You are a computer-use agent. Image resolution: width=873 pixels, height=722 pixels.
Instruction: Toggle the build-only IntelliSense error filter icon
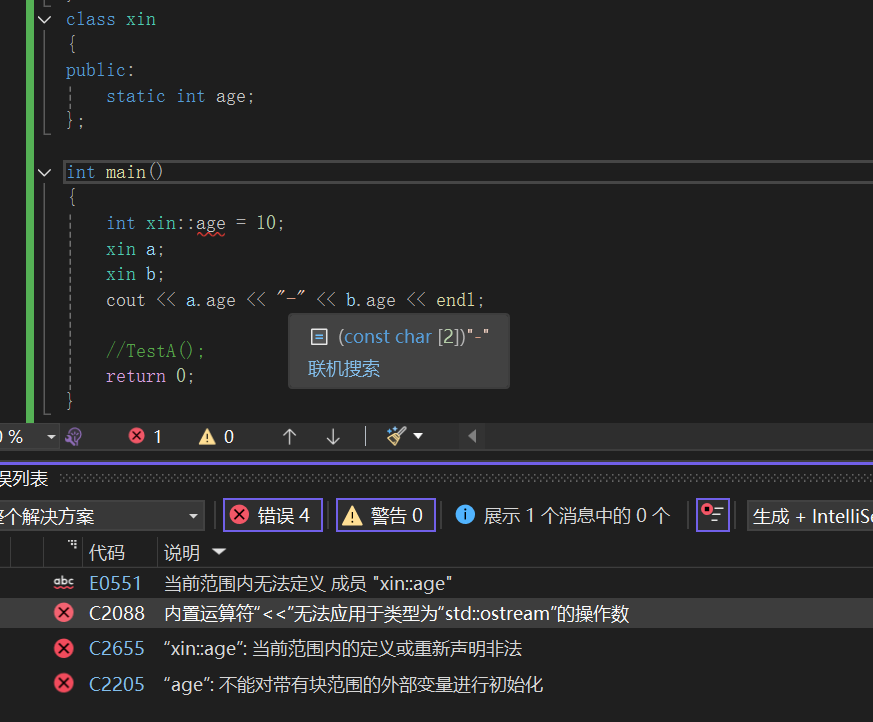click(713, 515)
